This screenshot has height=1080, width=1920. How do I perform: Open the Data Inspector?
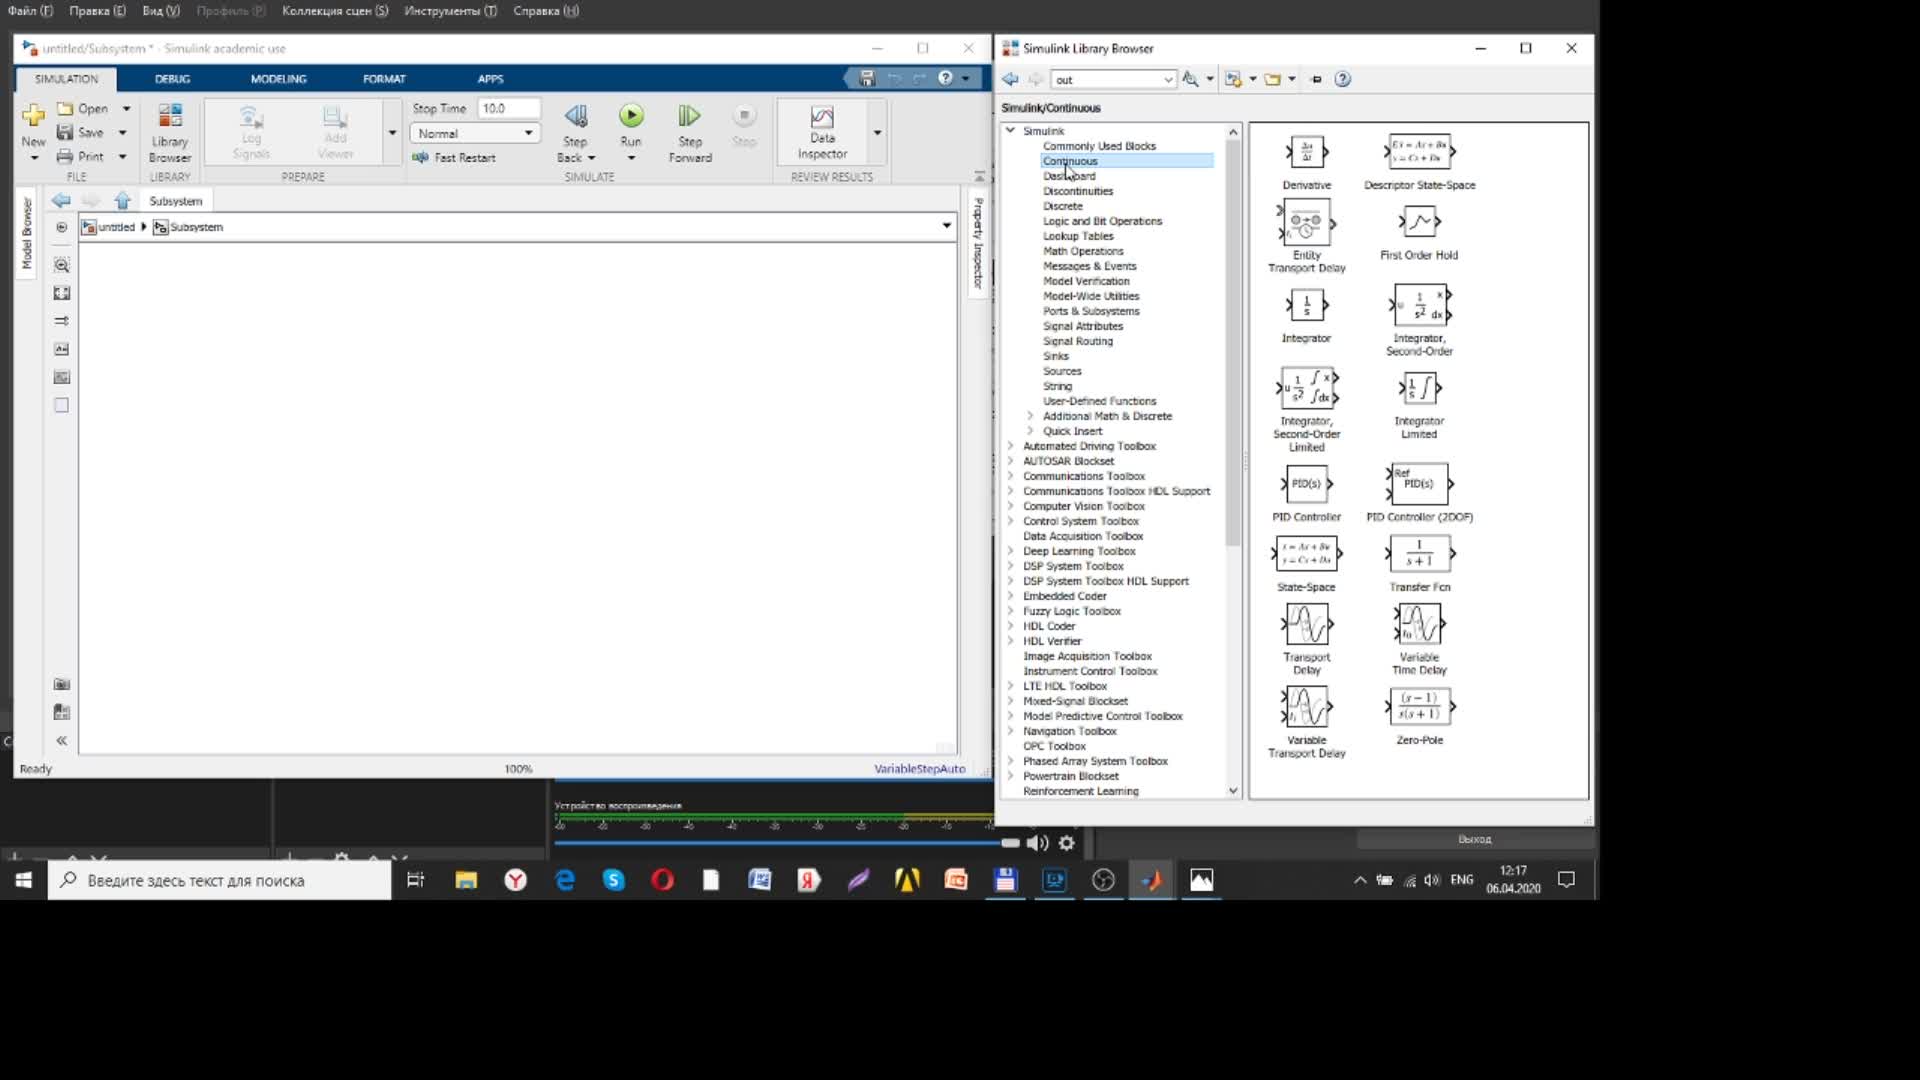[x=822, y=133]
